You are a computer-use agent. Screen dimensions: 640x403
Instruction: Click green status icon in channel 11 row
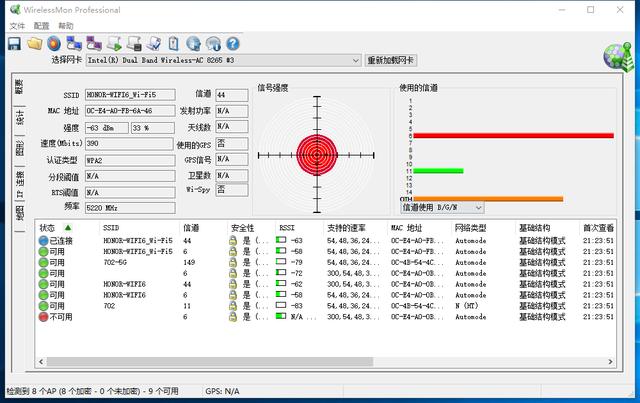pyautogui.click(x=44, y=306)
